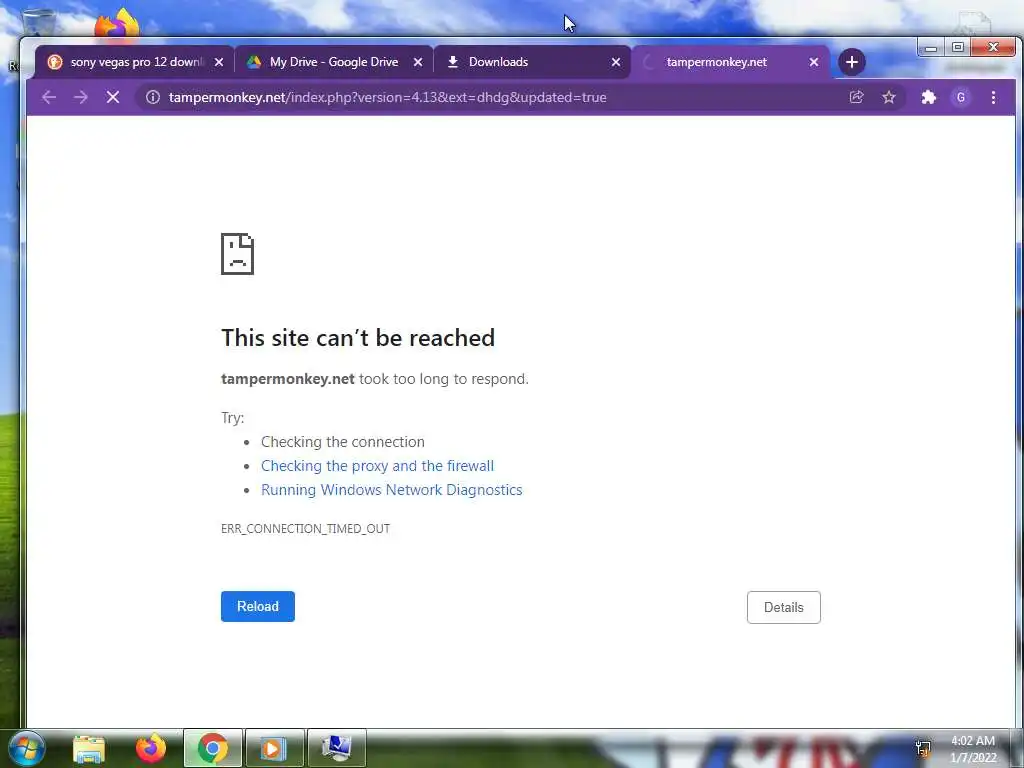Close the sony vegas pro tab
The height and width of the screenshot is (768, 1024).
tap(219, 62)
